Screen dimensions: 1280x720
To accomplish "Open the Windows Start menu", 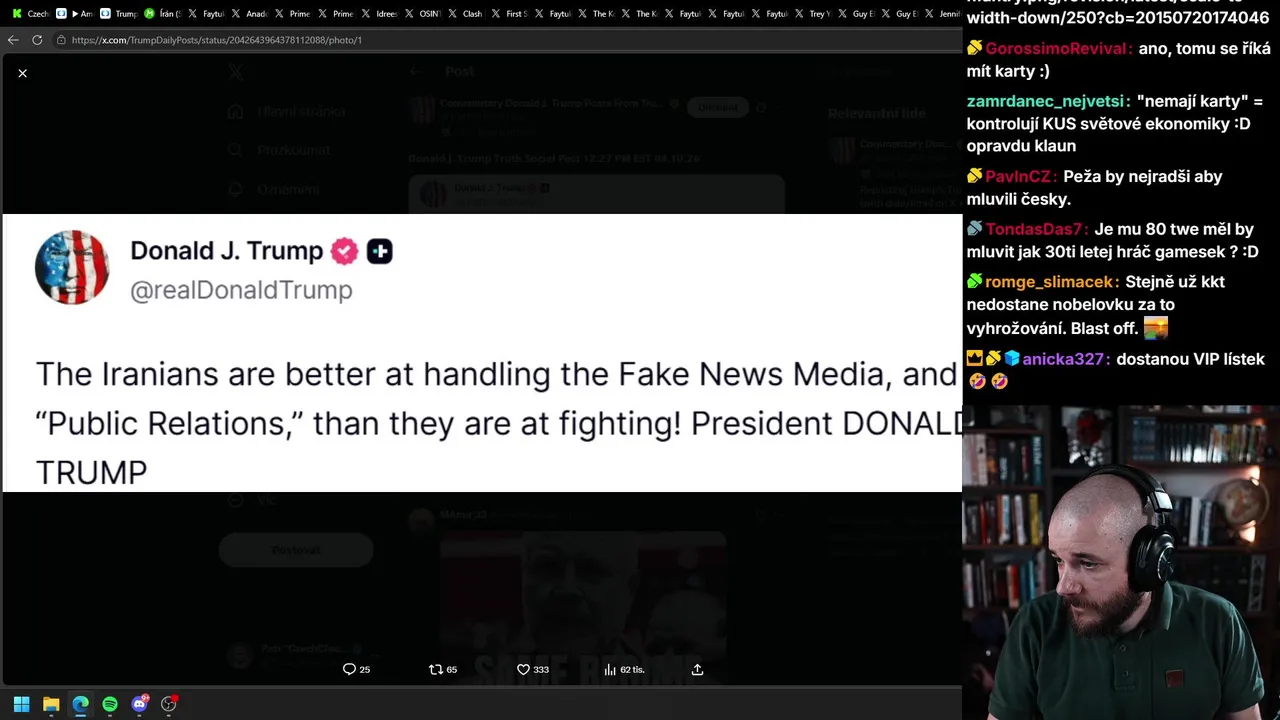I will pos(21,704).
